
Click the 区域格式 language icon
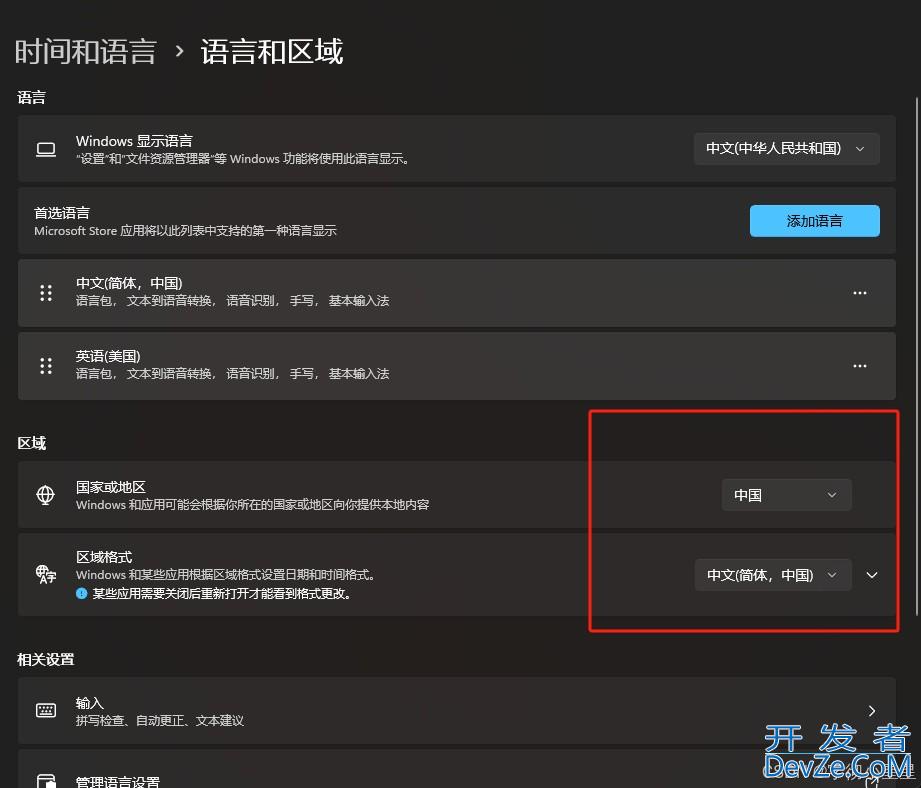[x=46, y=574]
